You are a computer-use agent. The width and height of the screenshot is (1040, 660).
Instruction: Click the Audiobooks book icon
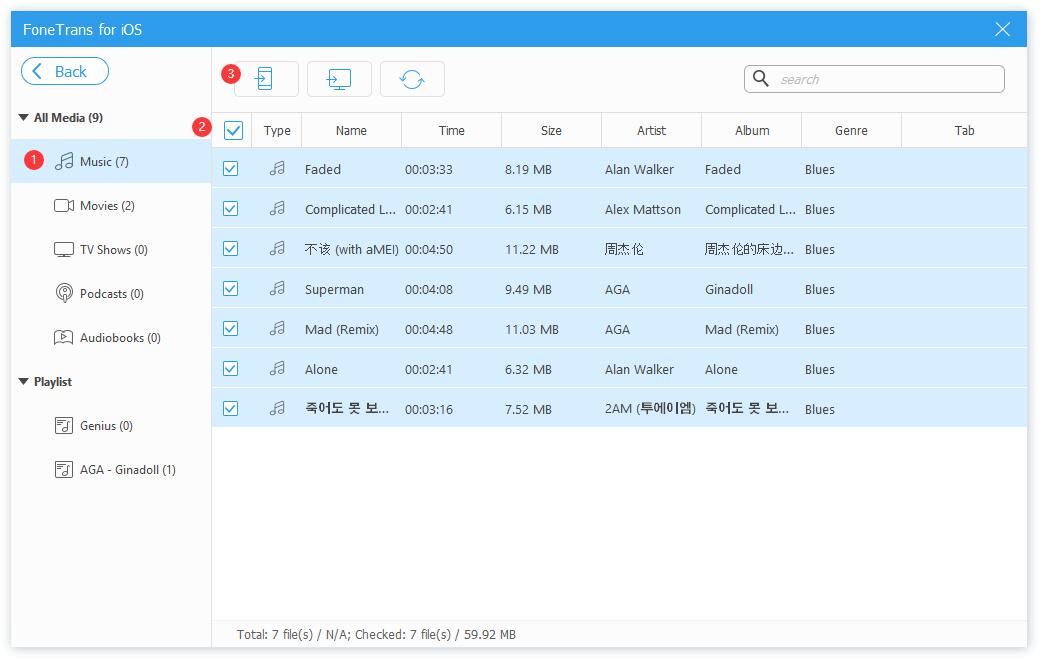point(64,338)
